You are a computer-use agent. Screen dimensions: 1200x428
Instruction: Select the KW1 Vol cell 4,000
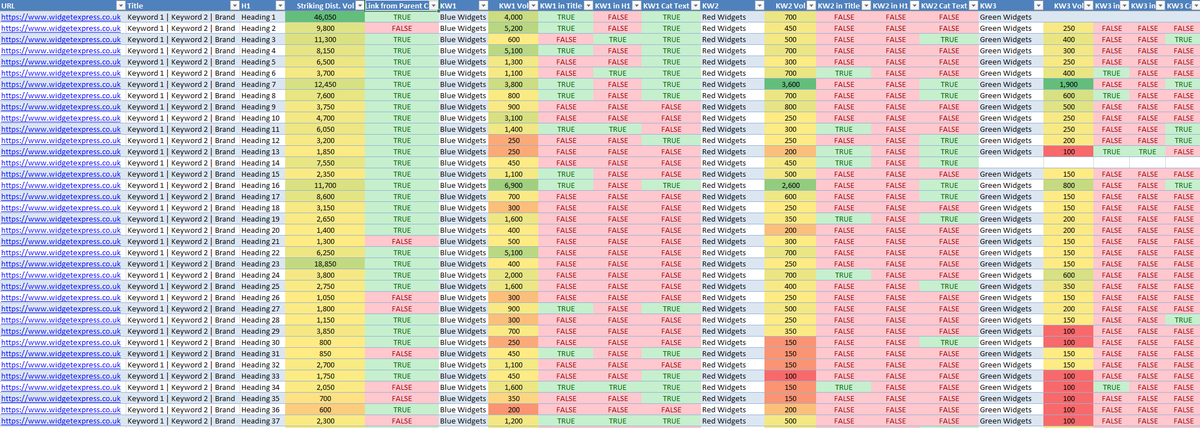click(513, 18)
